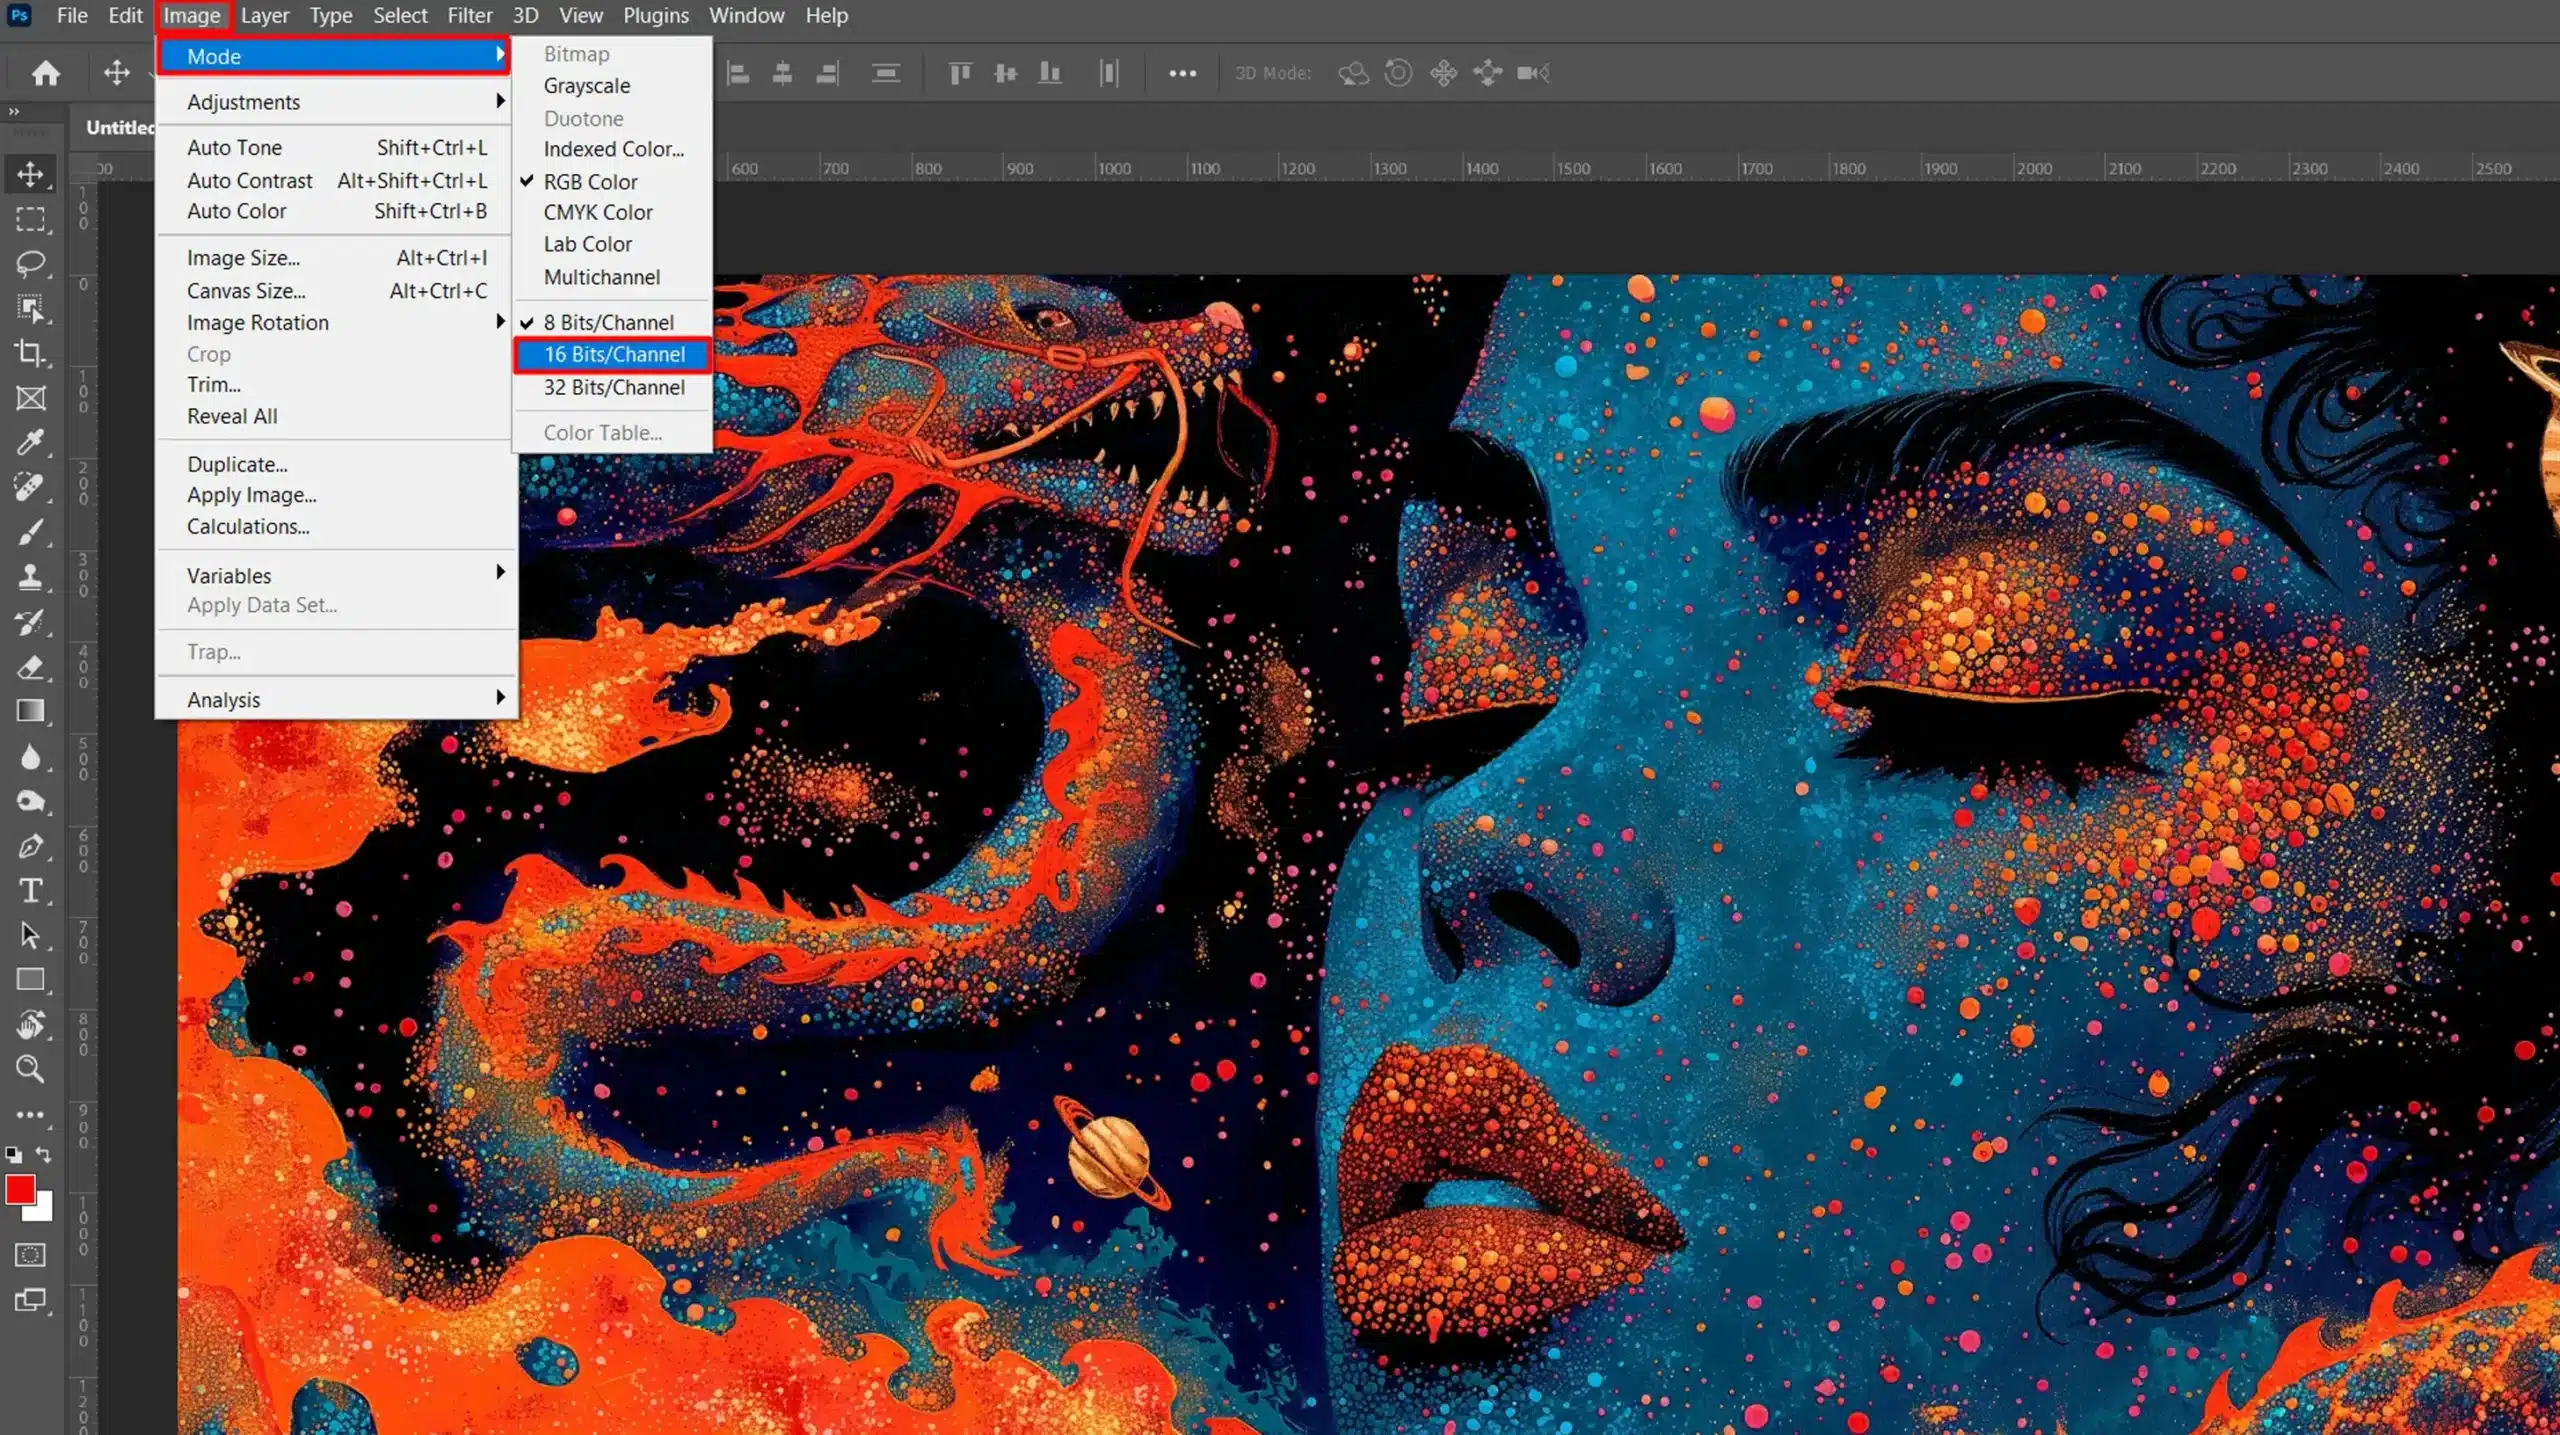The width and height of the screenshot is (2560, 1435).
Task: Select the Move tool in left toolbar
Action: coord(30,174)
